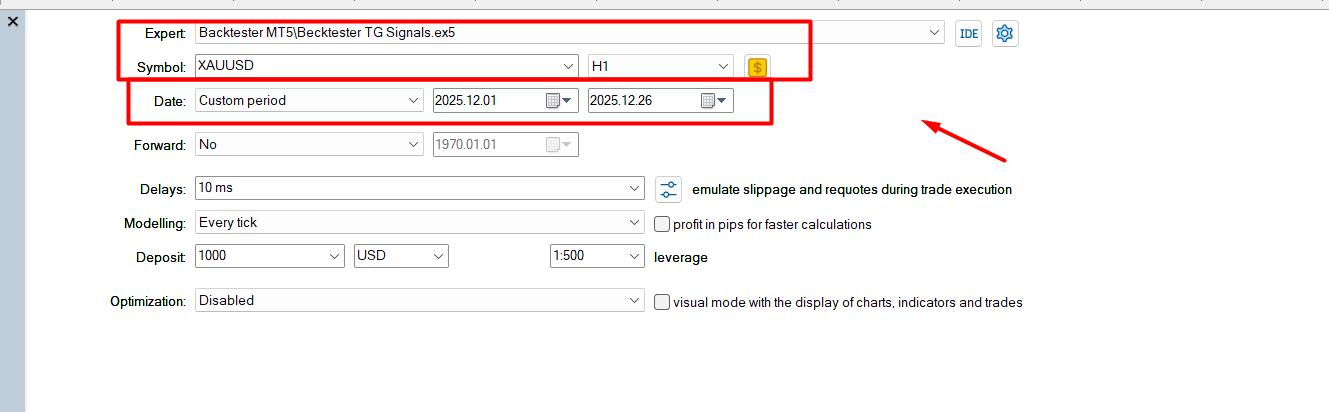The height and width of the screenshot is (412, 1329).
Task: Open the Optimization Disabled dropdown
Action: (x=636, y=300)
